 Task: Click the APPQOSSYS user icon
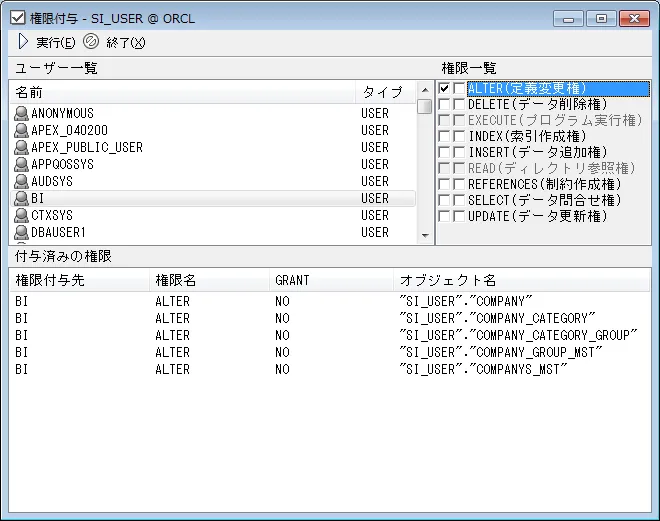point(21,164)
